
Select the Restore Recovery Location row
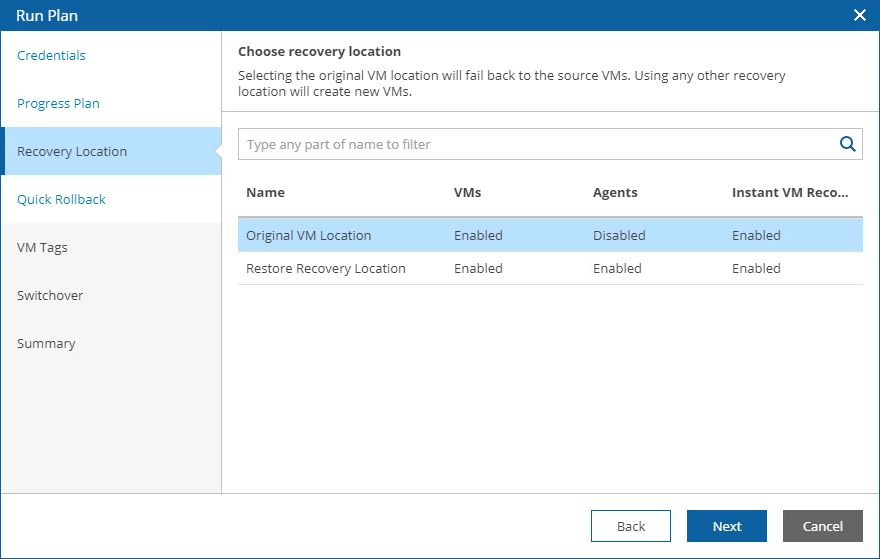326,269
